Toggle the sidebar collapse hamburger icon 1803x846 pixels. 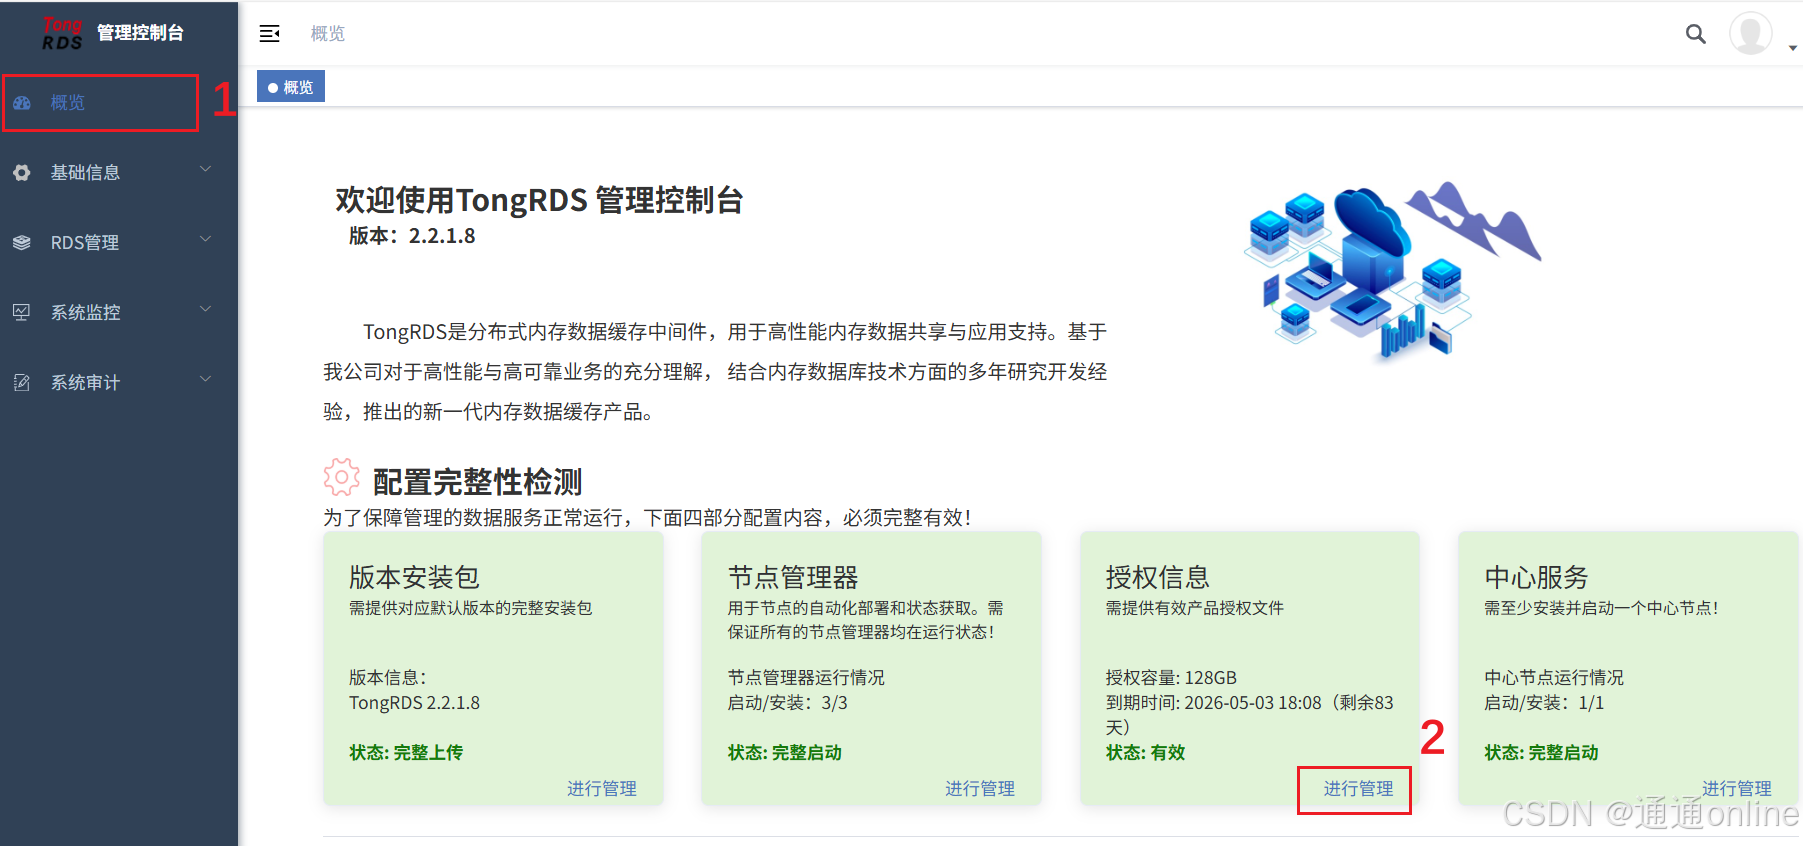(x=270, y=34)
